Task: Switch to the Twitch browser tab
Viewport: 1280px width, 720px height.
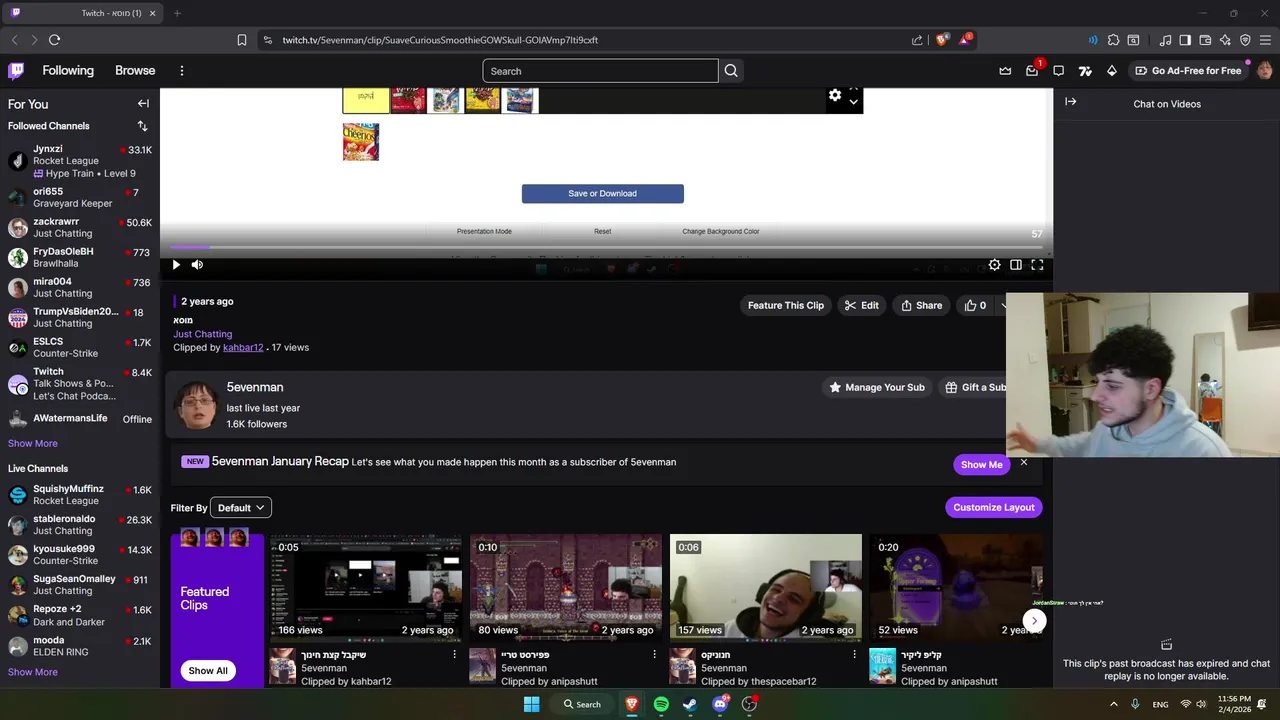Action: (82, 13)
